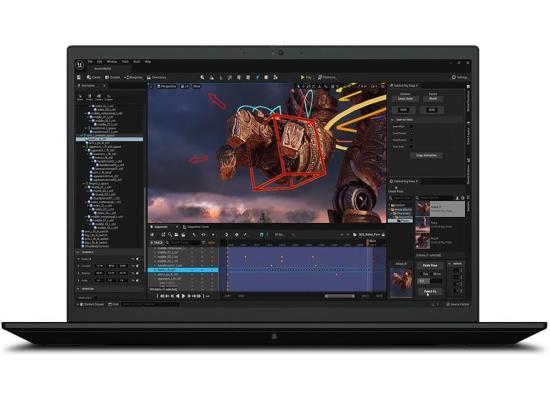
Task: Click the Parent select button in Snap panel
Action: (x=433, y=99)
